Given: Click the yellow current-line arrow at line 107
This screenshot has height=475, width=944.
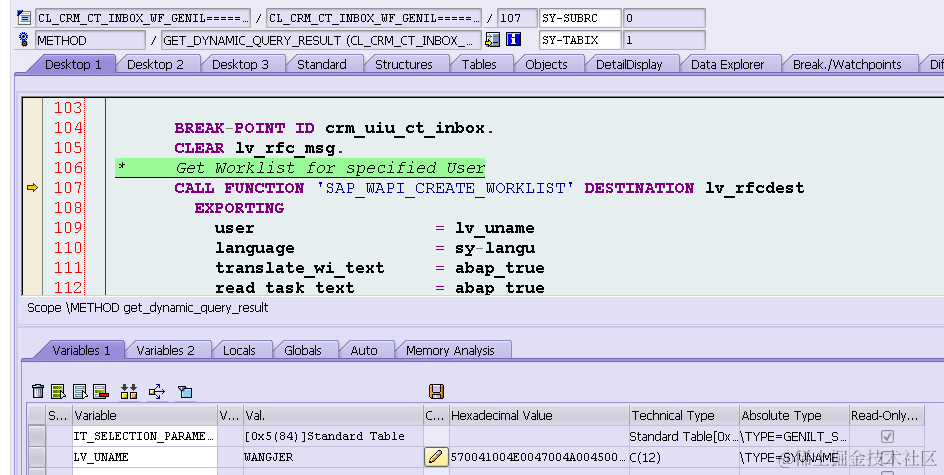Looking at the screenshot, I should pyautogui.click(x=33, y=188).
